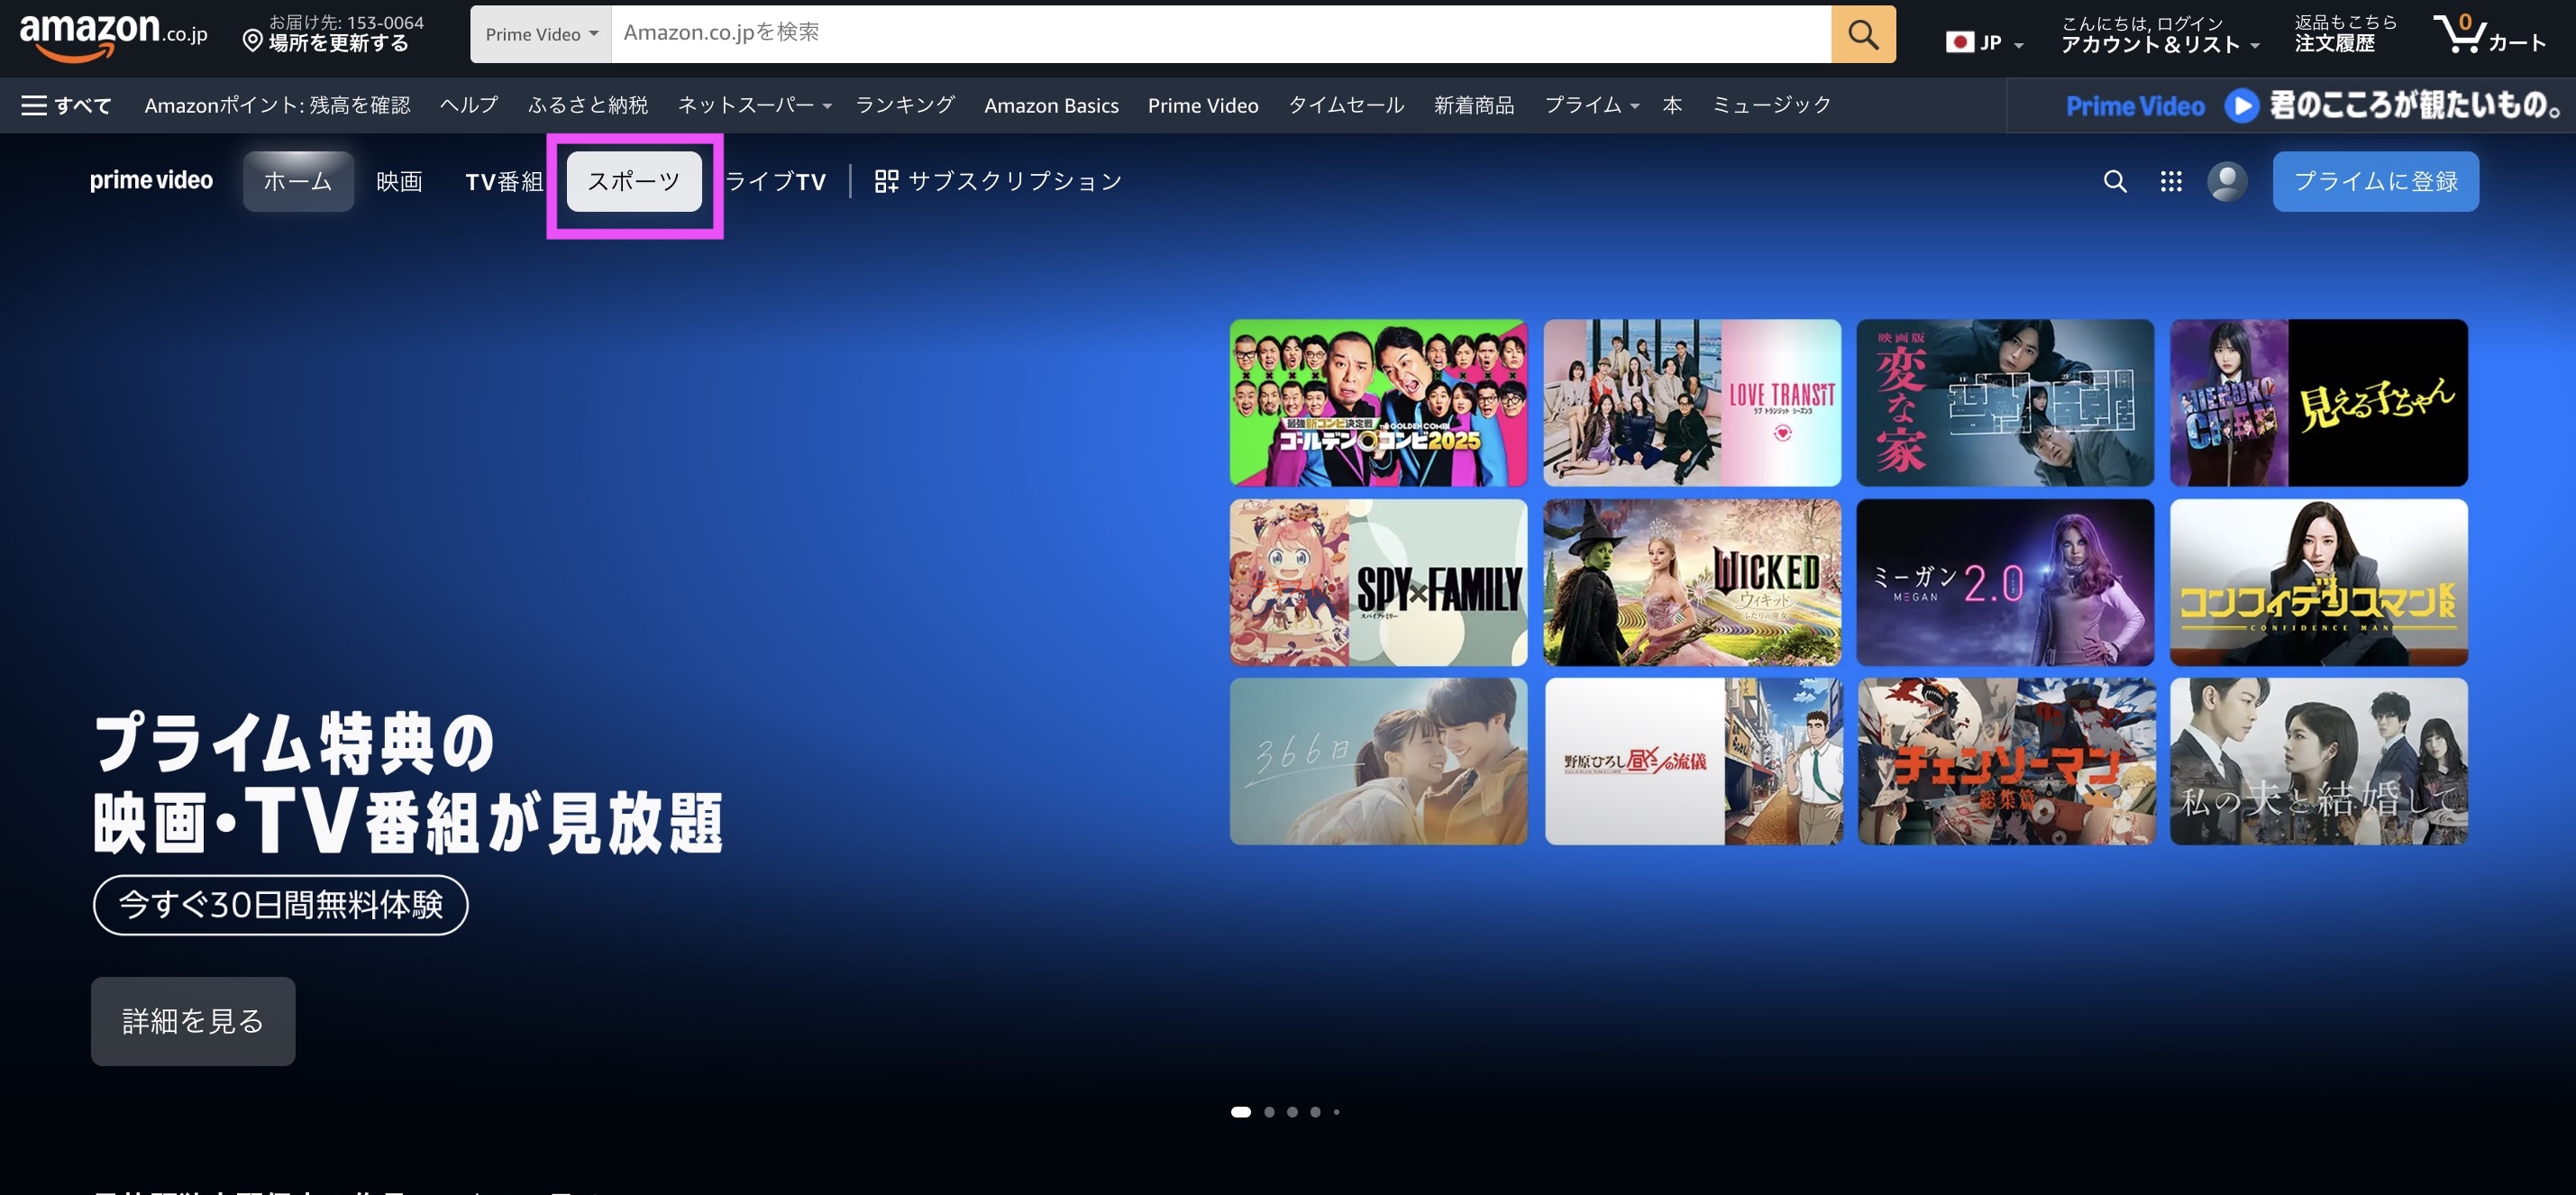Click the orange Amazon search magnifier button
Screen dimensions: 2576x1195
1862,34
